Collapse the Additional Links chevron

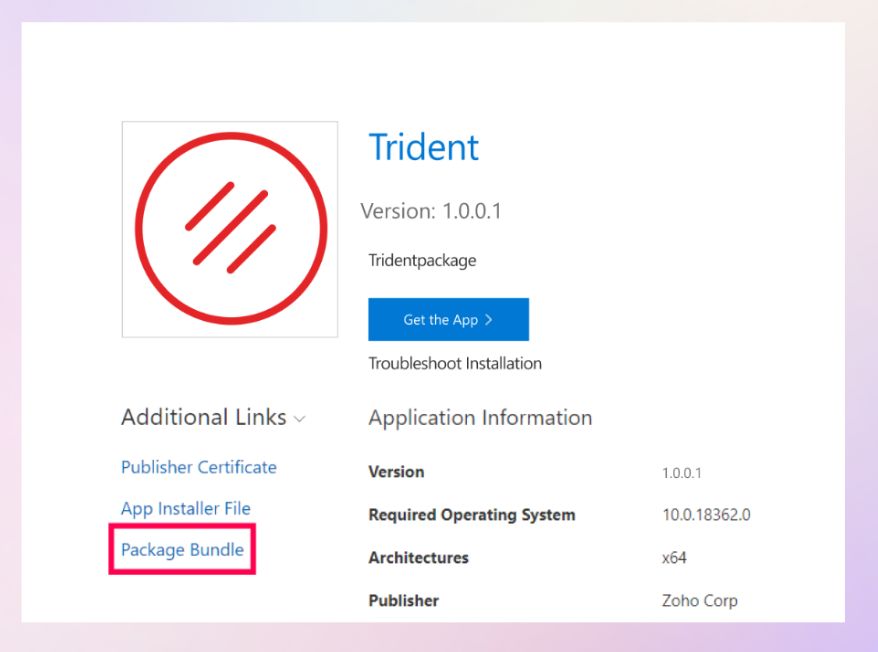pyautogui.click(x=300, y=419)
